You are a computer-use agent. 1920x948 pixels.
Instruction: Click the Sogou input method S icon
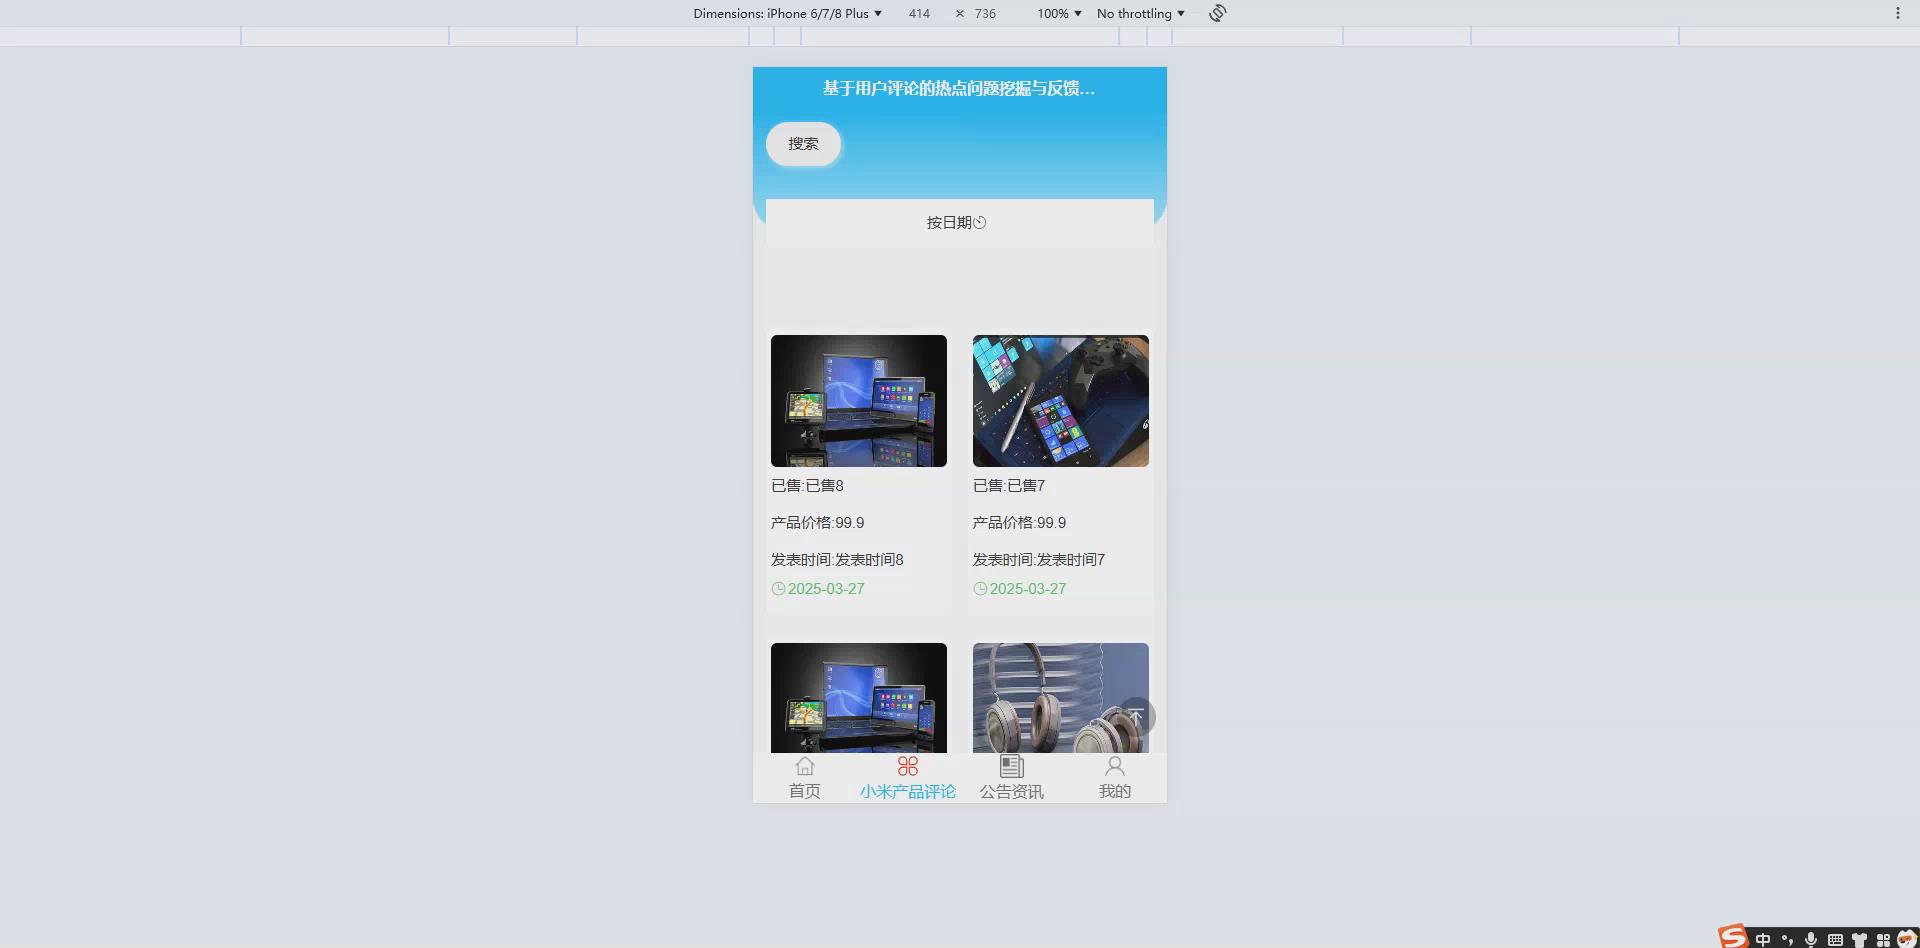(1733, 936)
